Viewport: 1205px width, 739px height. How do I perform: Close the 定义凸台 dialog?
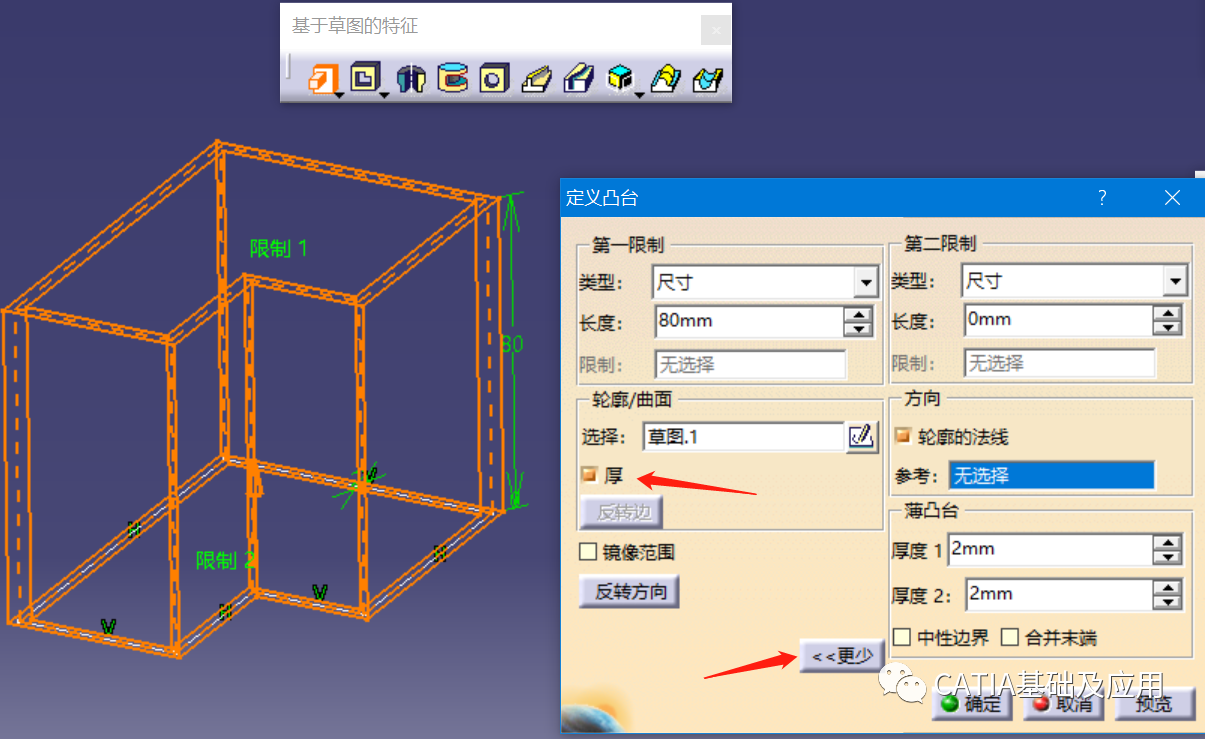(1173, 198)
